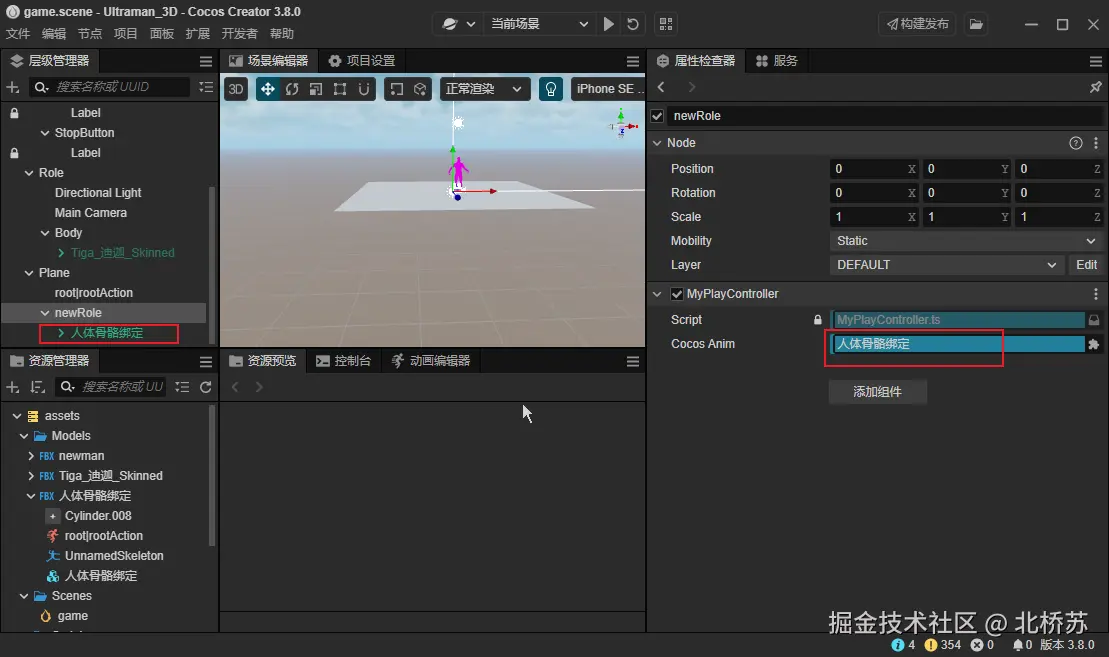Go back in inspector history
Image resolution: width=1109 pixels, height=657 pixels.
click(x=661, y=87)
